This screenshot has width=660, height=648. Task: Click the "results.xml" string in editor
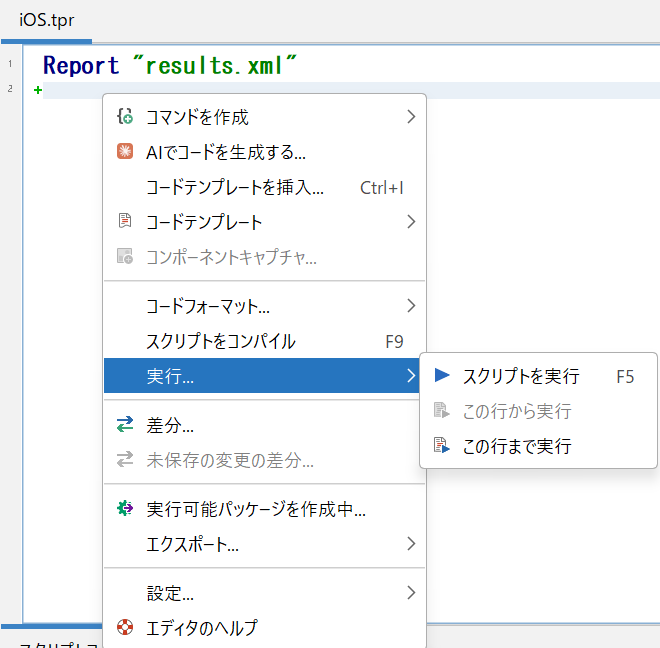point(215,65)
